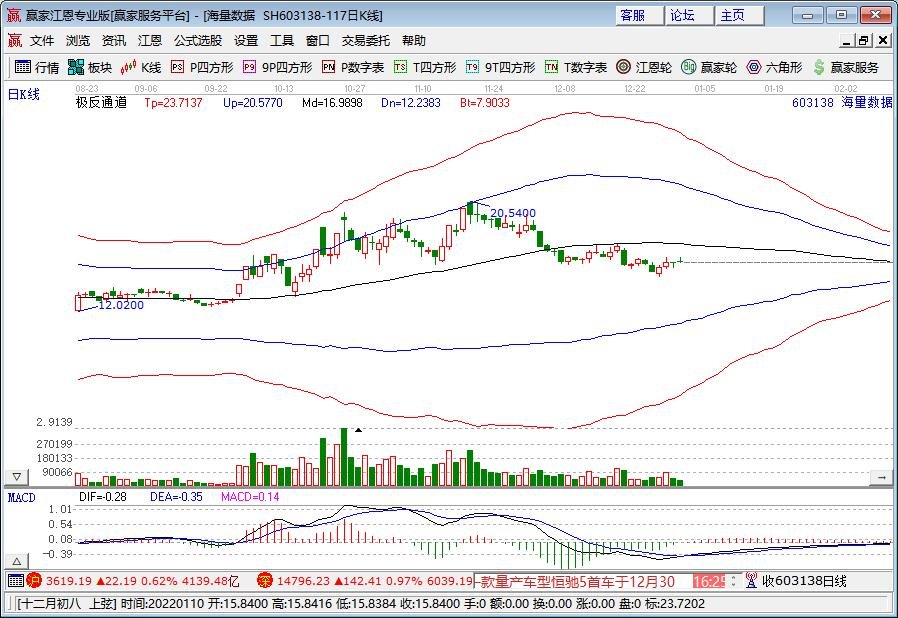The image size is (898, 618).
Task: Click the 收603138日线 status text
Action: coord(805,581)
